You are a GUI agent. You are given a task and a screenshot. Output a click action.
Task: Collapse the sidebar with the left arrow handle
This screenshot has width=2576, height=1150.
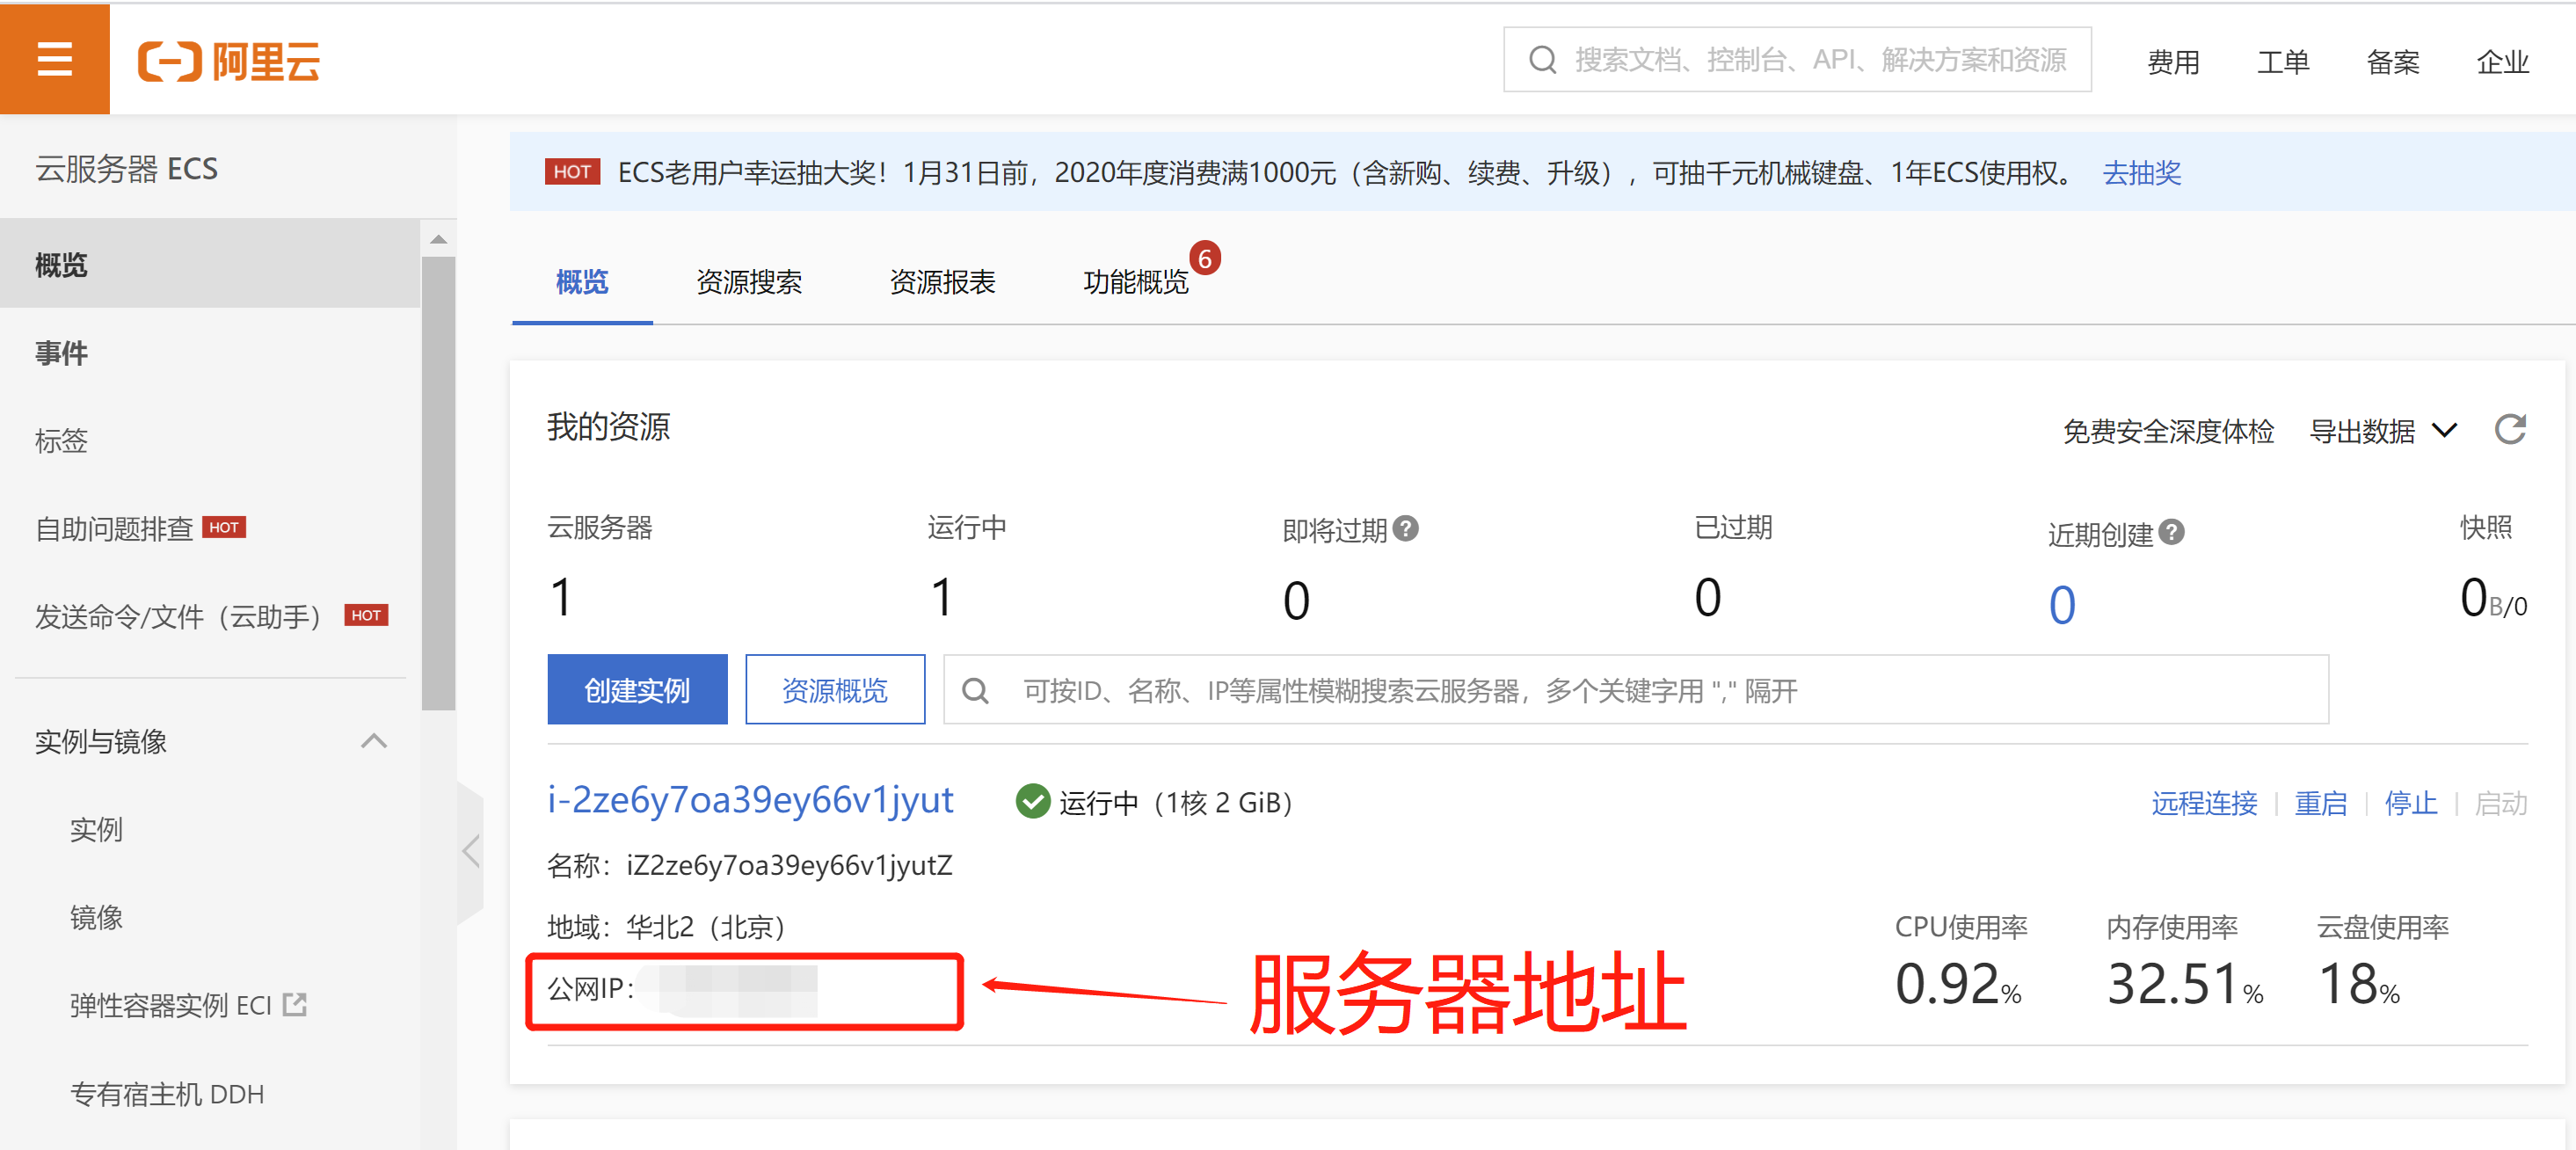(x=471, y=852)
